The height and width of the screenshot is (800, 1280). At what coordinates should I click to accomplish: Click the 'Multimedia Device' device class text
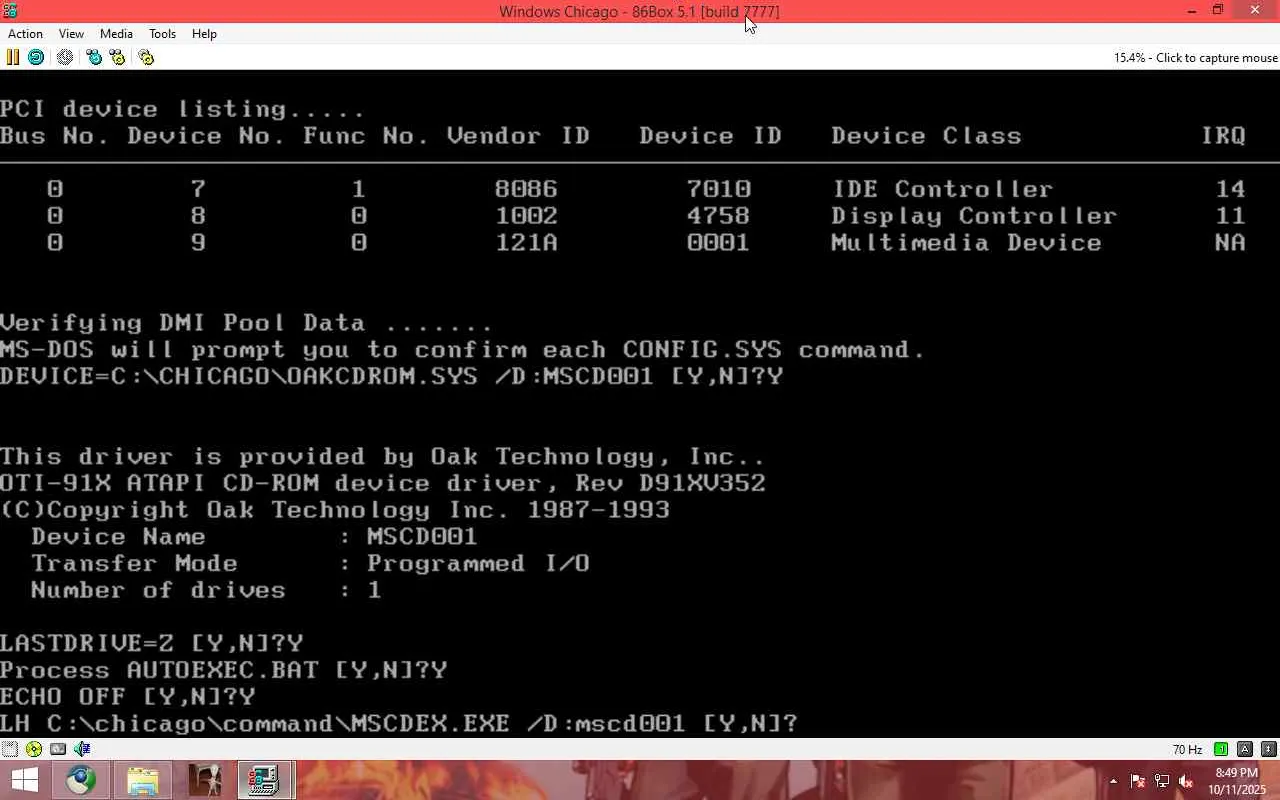tap(966, 243)
